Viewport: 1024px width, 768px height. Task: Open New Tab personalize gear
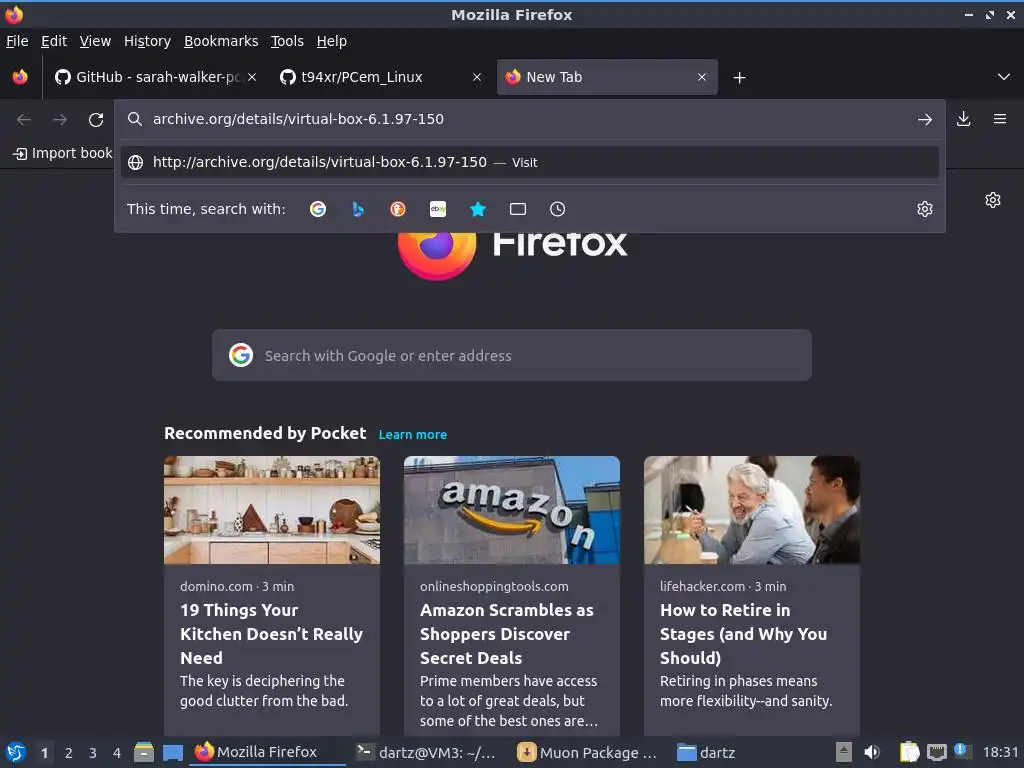tap(993, 200)
